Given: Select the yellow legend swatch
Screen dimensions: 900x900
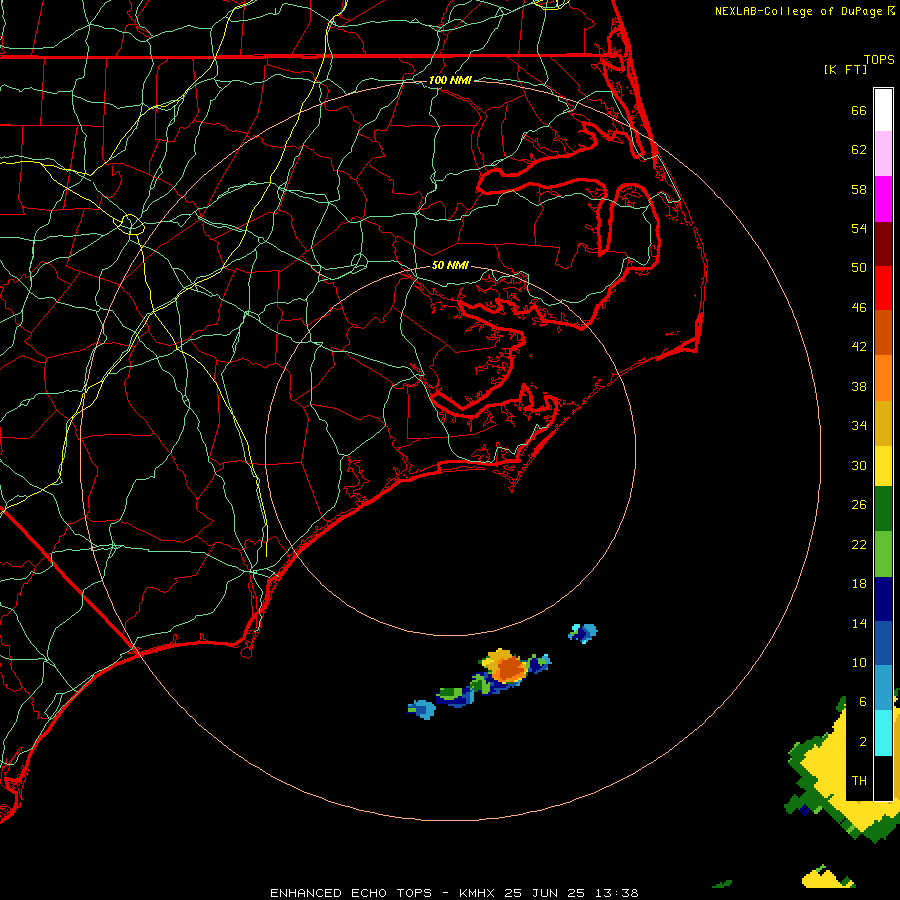Looking at the screenshot, I should tap(883, 466).
